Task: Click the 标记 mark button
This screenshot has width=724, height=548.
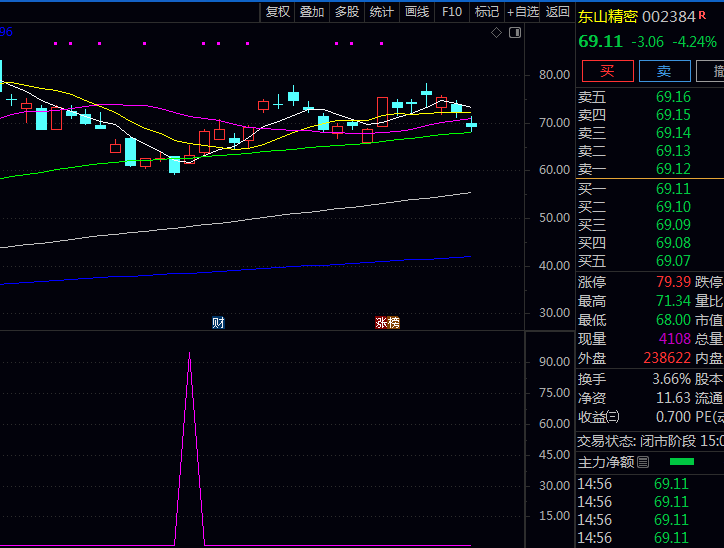Action: pos(487,11)
